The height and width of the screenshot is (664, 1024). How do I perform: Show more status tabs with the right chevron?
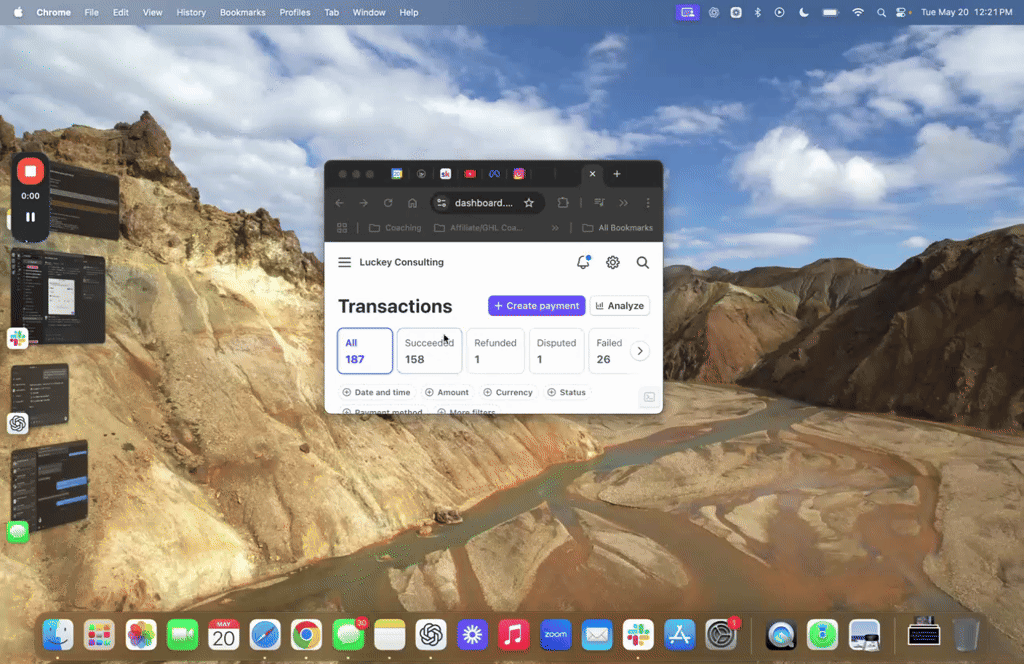[x=640, y=351]
